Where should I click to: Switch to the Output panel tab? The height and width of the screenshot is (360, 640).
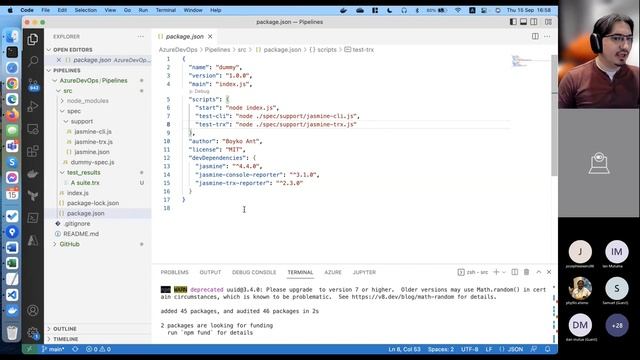click(210, 272)
